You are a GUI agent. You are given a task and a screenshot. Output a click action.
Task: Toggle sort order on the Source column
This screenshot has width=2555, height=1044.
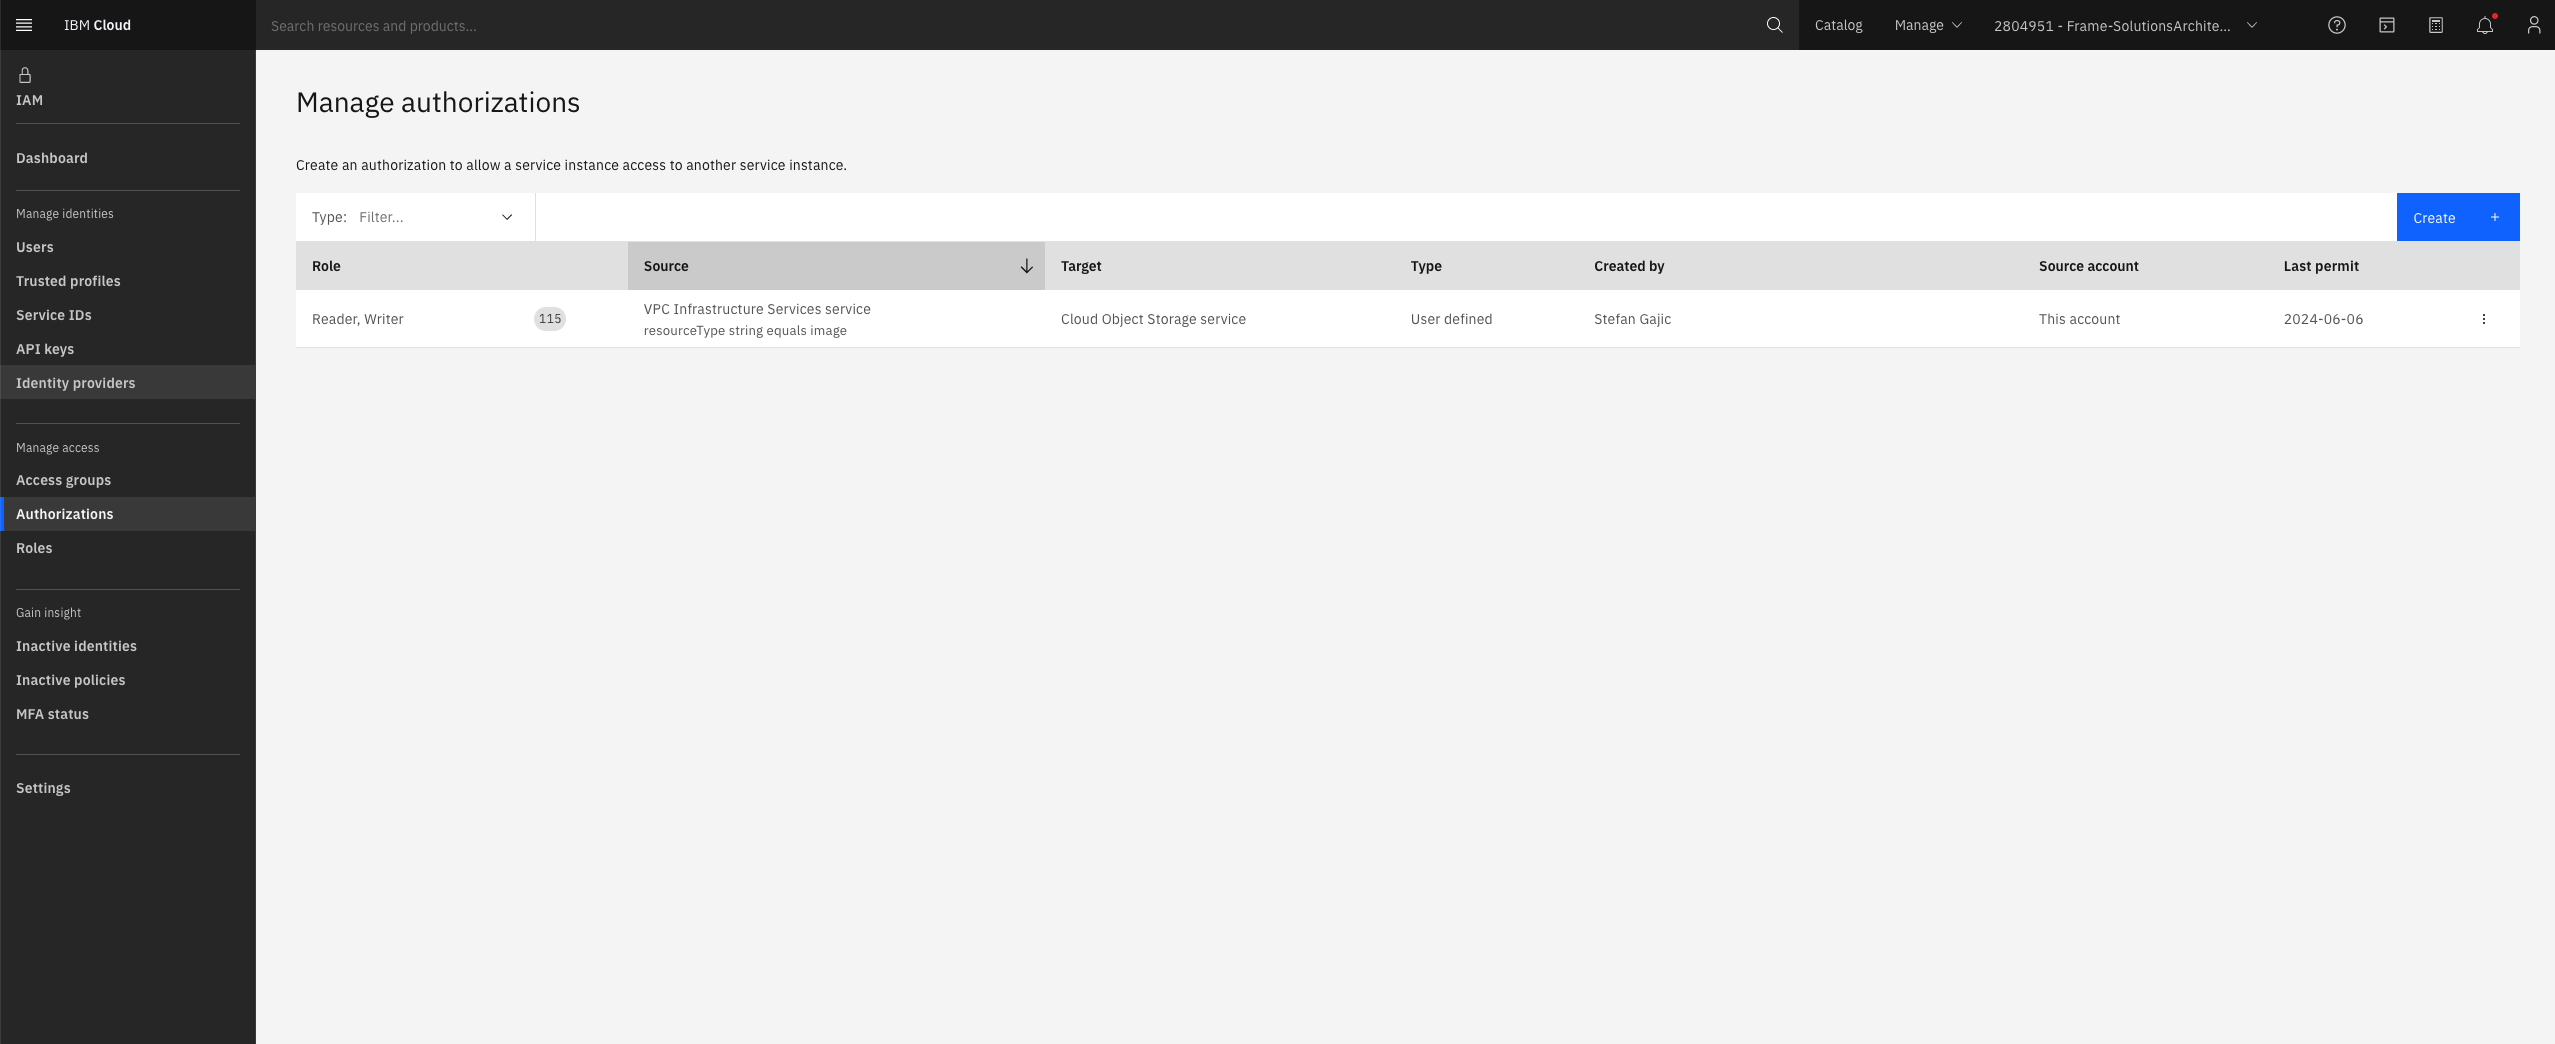point(1026,265)
